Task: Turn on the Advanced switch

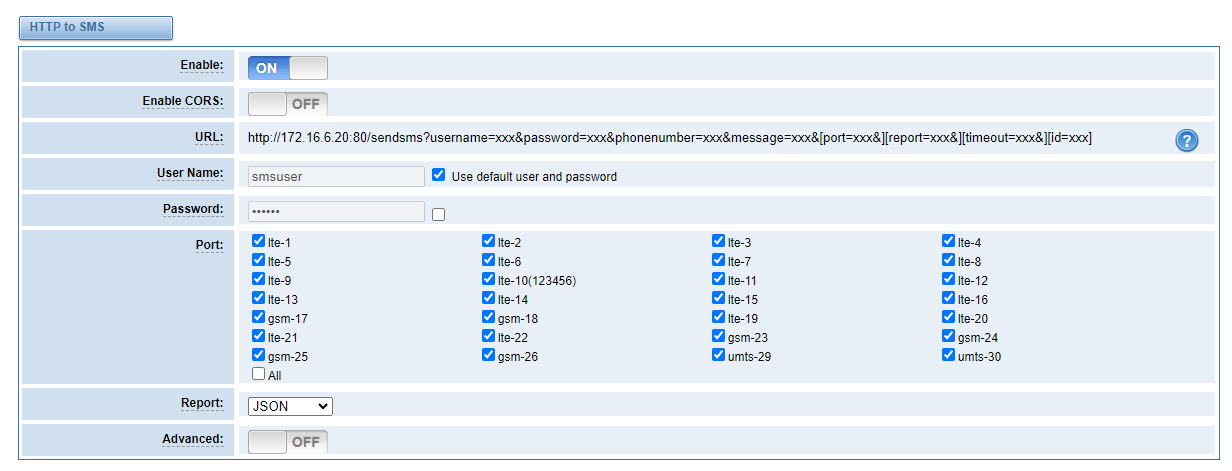Action: click(288, 442)
